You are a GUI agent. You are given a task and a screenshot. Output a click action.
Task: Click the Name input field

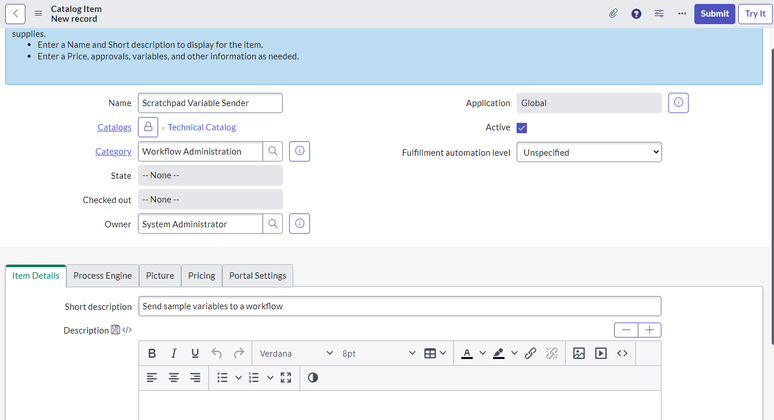tap(210, 103)
